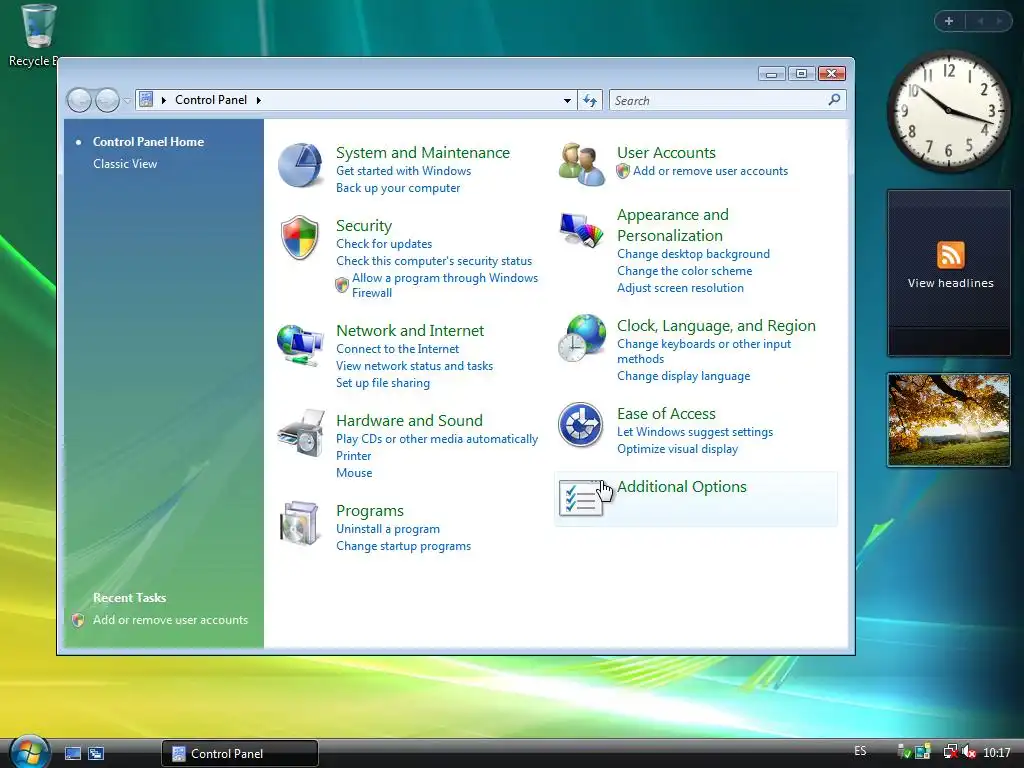This screenshot has width=1024, height=768.
Task: Open the Ease of Access icon
Action: click(x=581, y=424)
